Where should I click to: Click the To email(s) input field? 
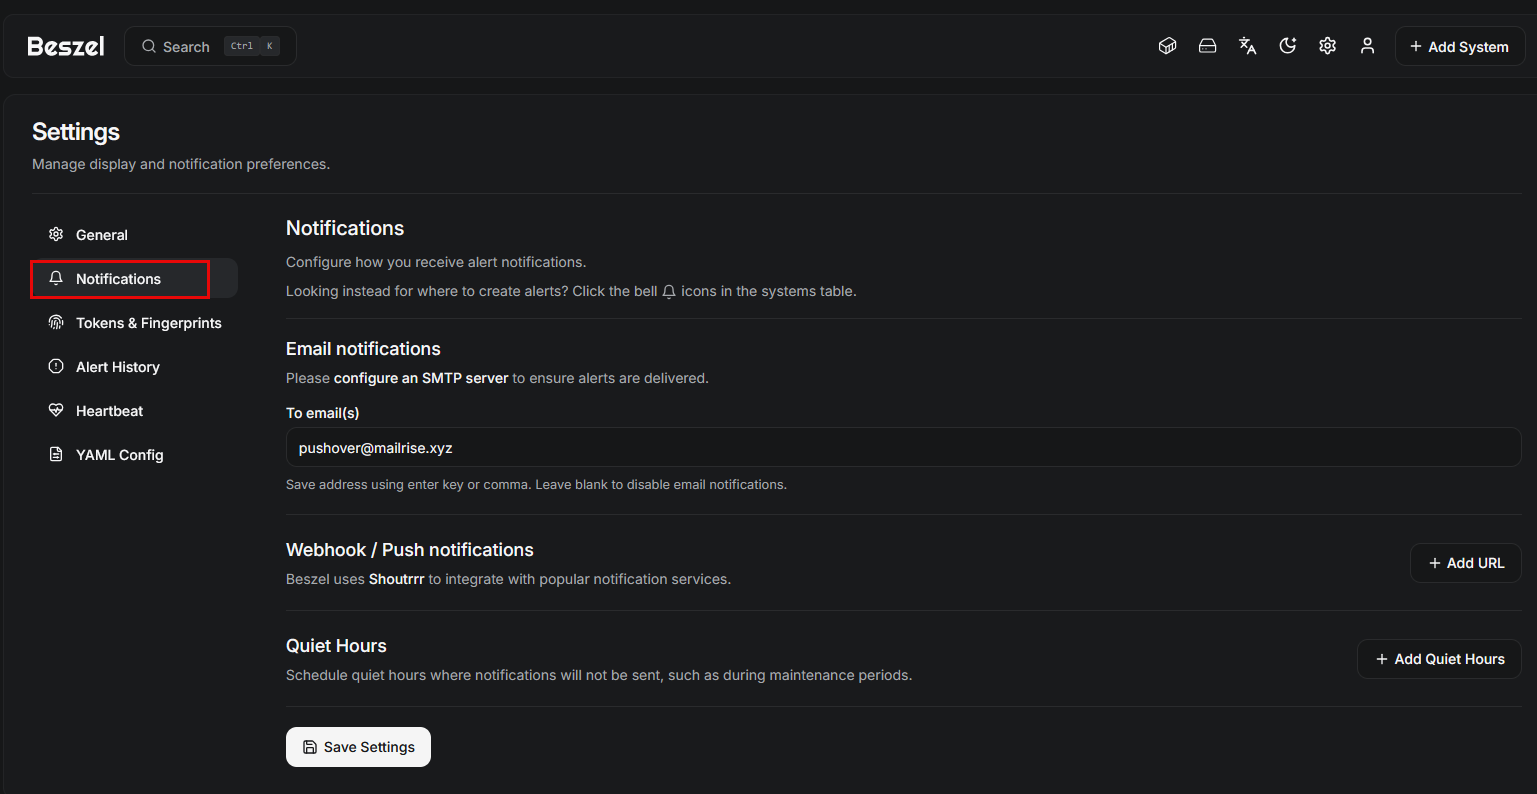tap(902, 448)
